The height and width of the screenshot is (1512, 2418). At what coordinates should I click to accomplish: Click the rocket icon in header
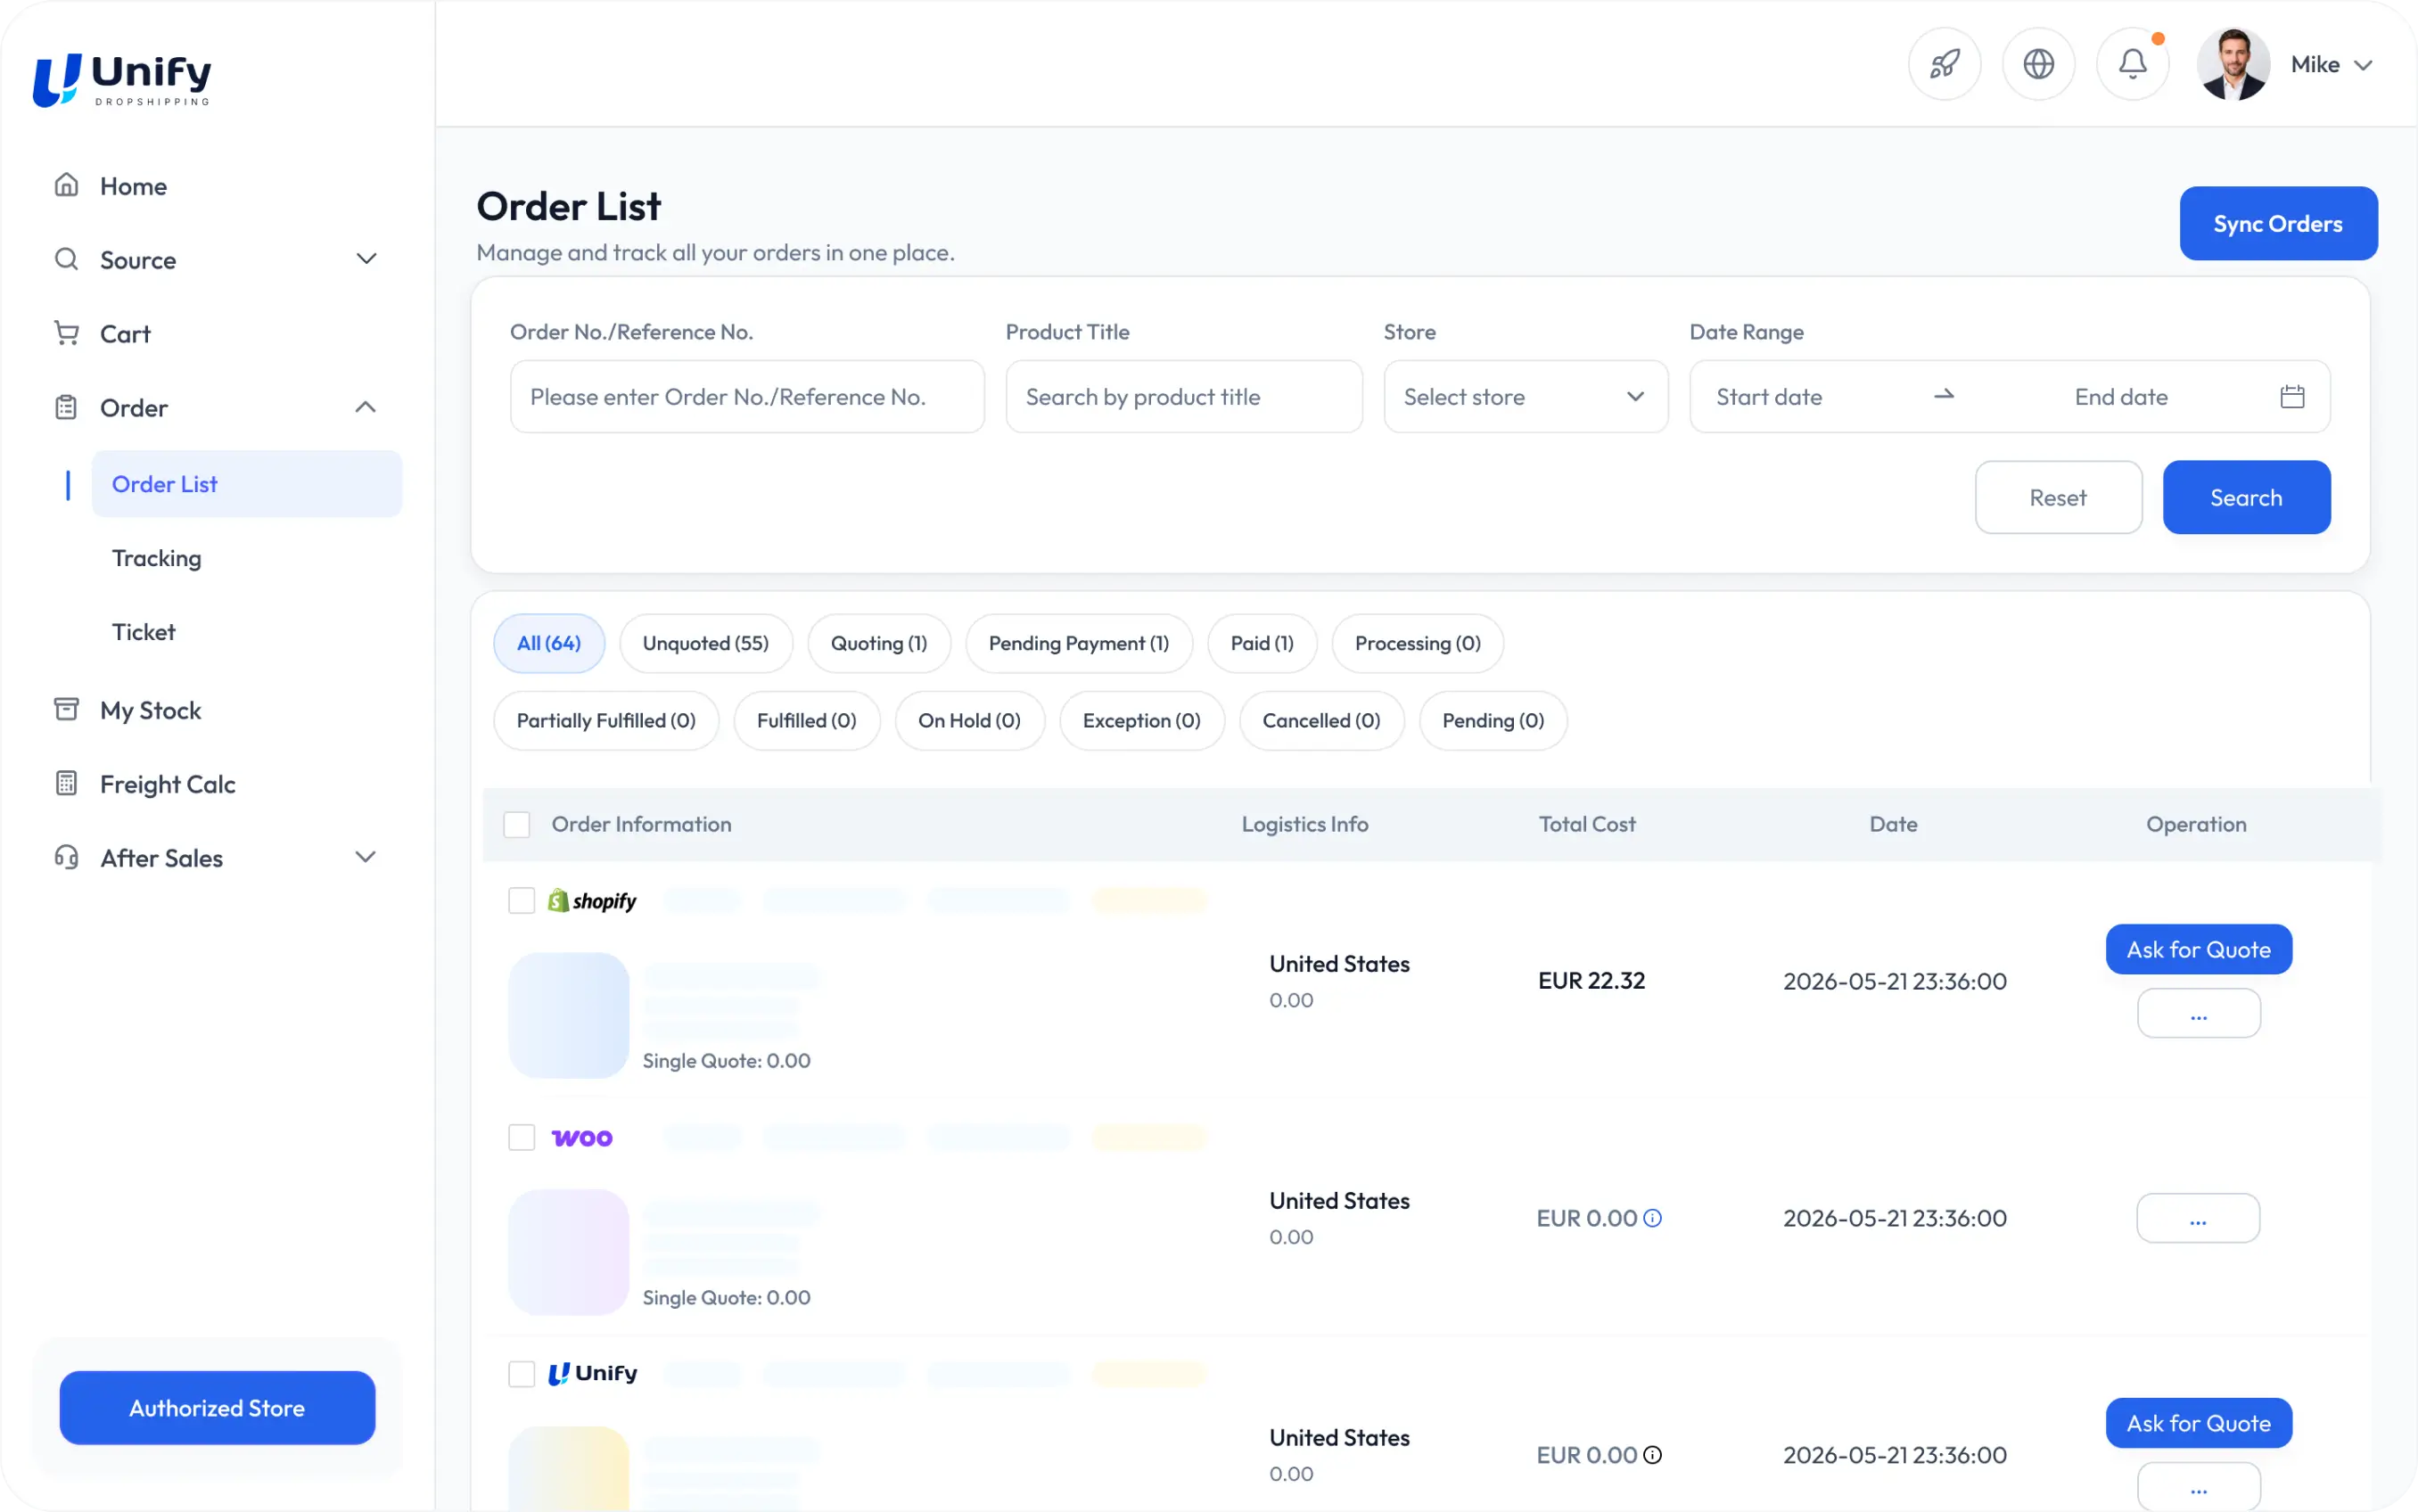click(1944, 64)
